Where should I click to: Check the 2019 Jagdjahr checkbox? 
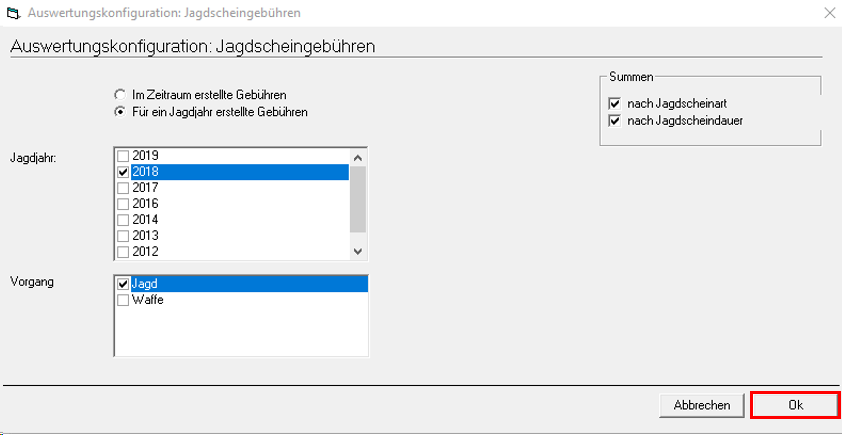click(x=123, y=156)
